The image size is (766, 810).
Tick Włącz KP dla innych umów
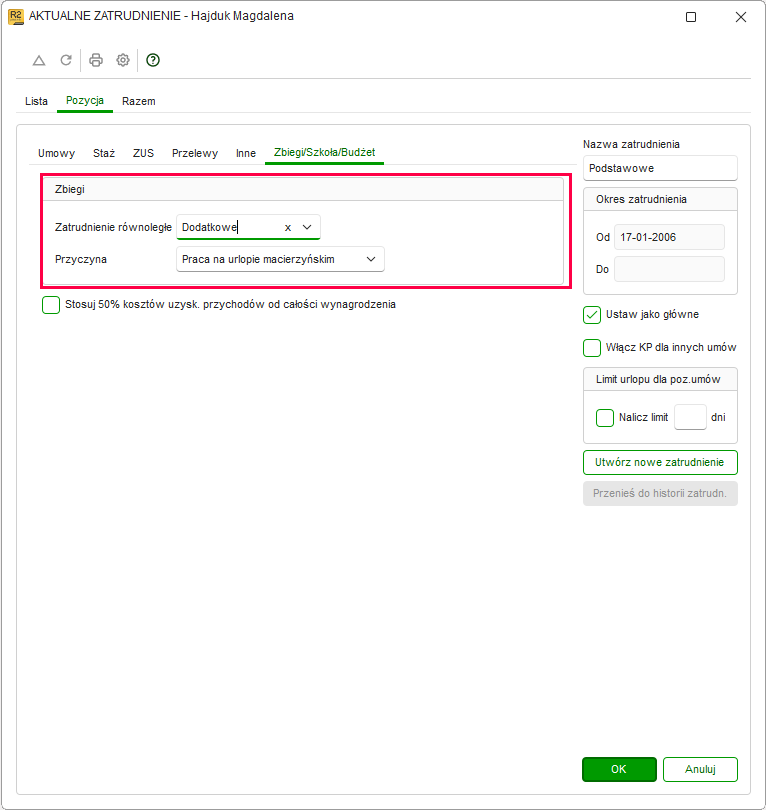click(592, 348)
